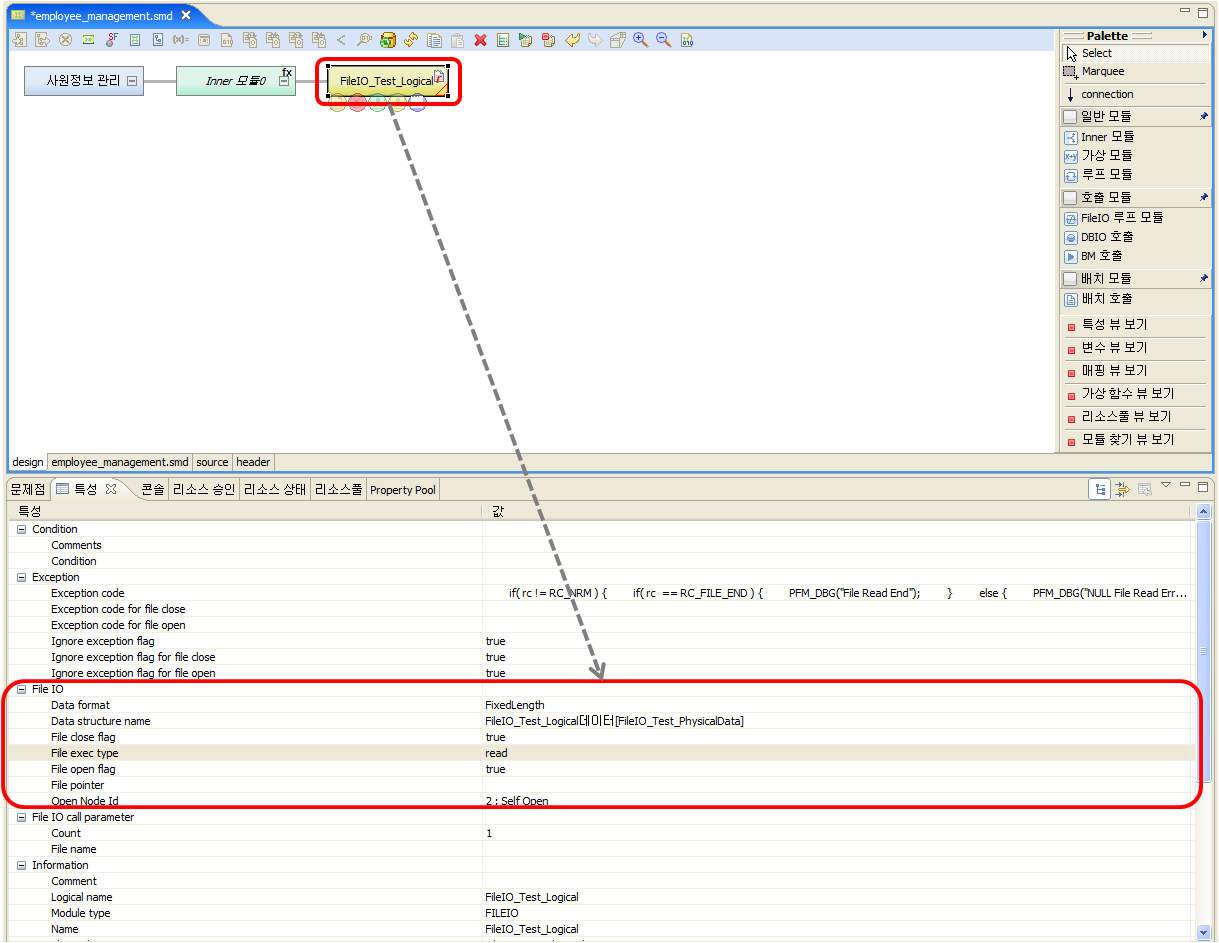Viewport: 1219px width, 943px height.
Task: Switch to the source tab
Action: click(x=212, y=462)
